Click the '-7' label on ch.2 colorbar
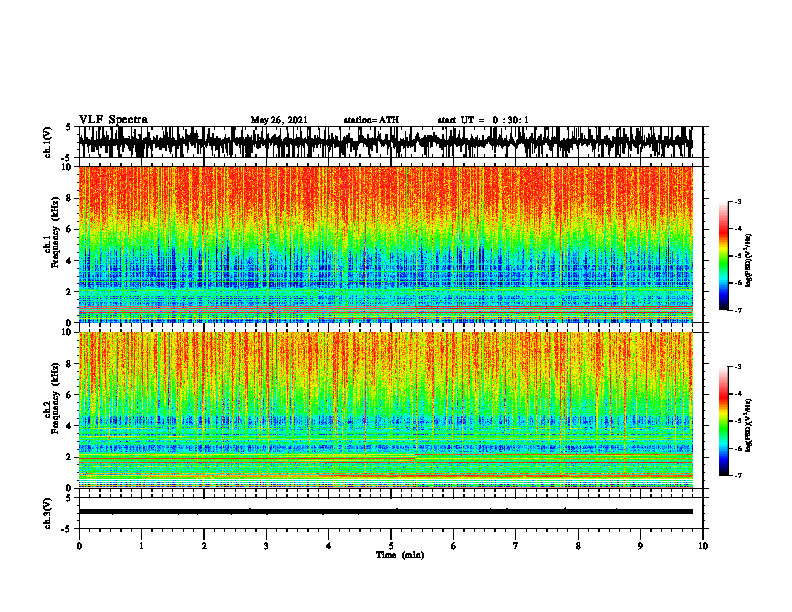 (738, 475)
